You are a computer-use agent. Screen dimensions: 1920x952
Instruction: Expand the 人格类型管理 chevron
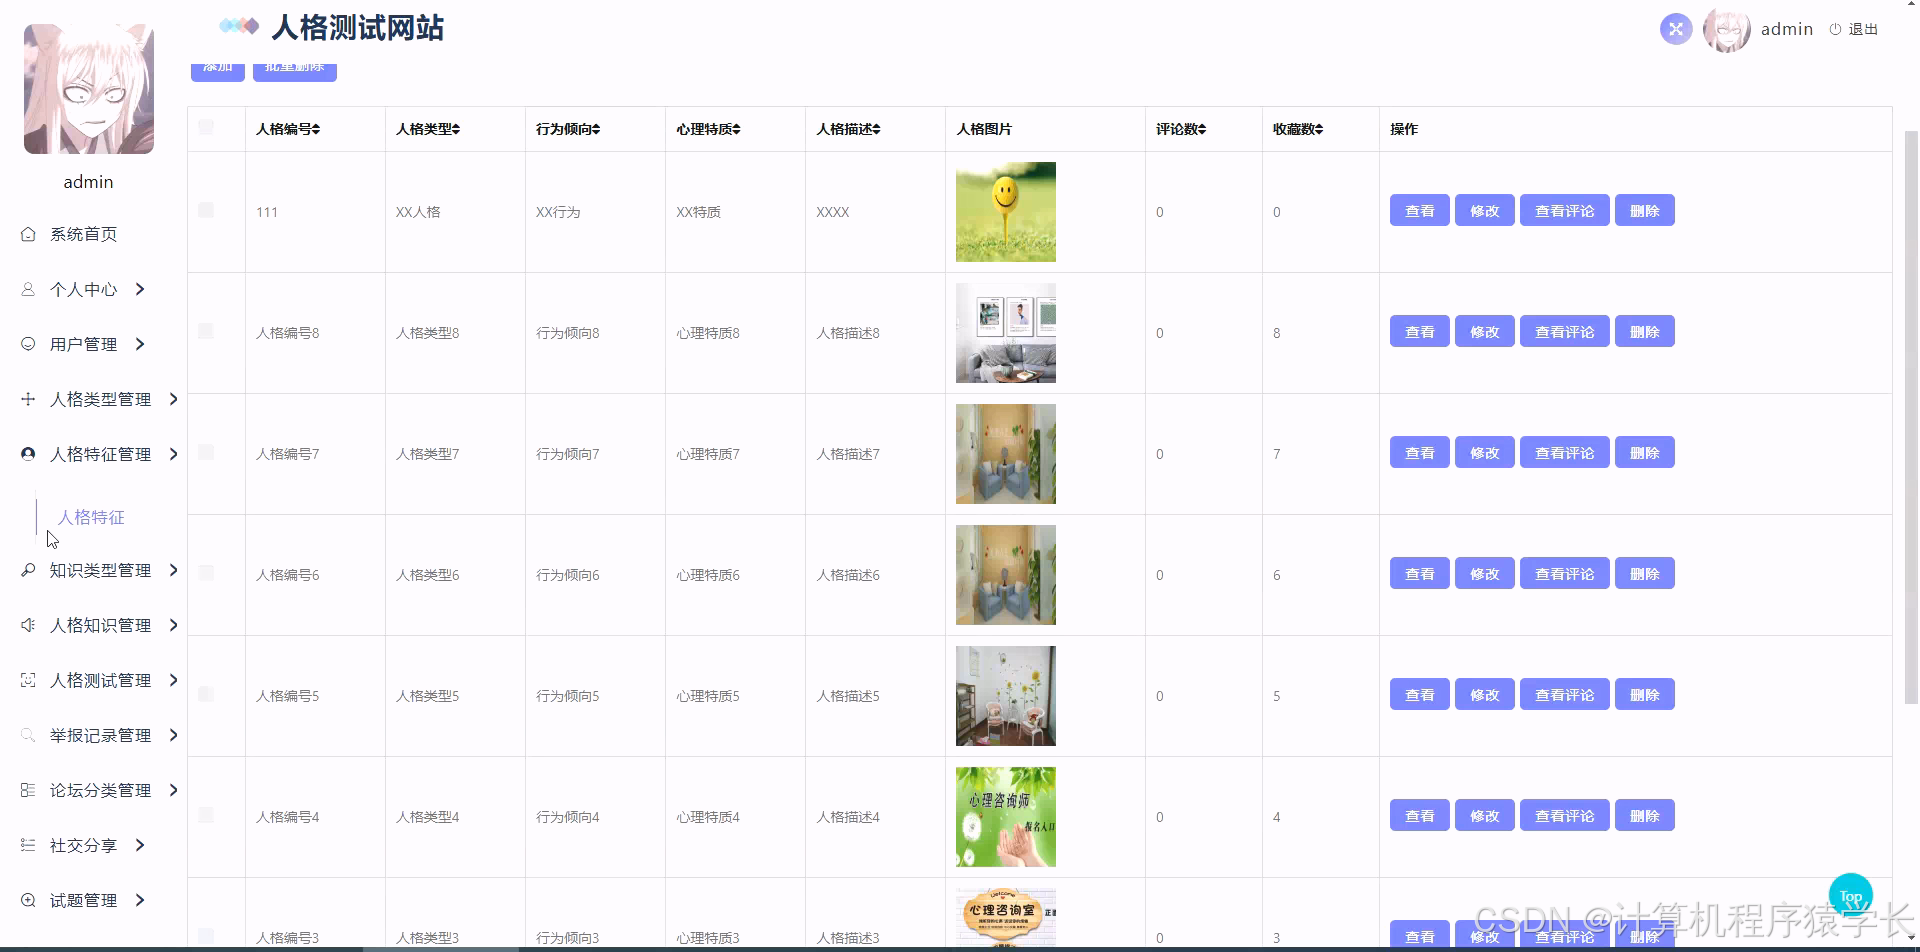173,399
